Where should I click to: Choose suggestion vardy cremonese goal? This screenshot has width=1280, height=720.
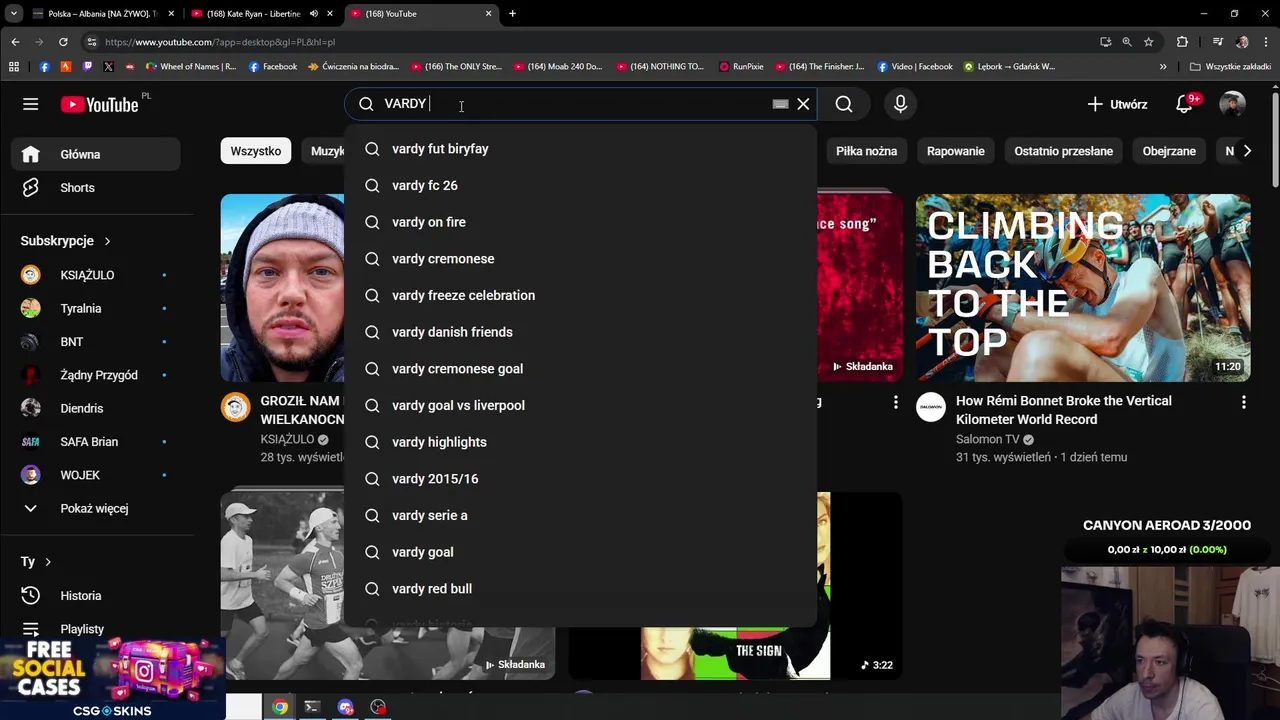click(580, 369)
